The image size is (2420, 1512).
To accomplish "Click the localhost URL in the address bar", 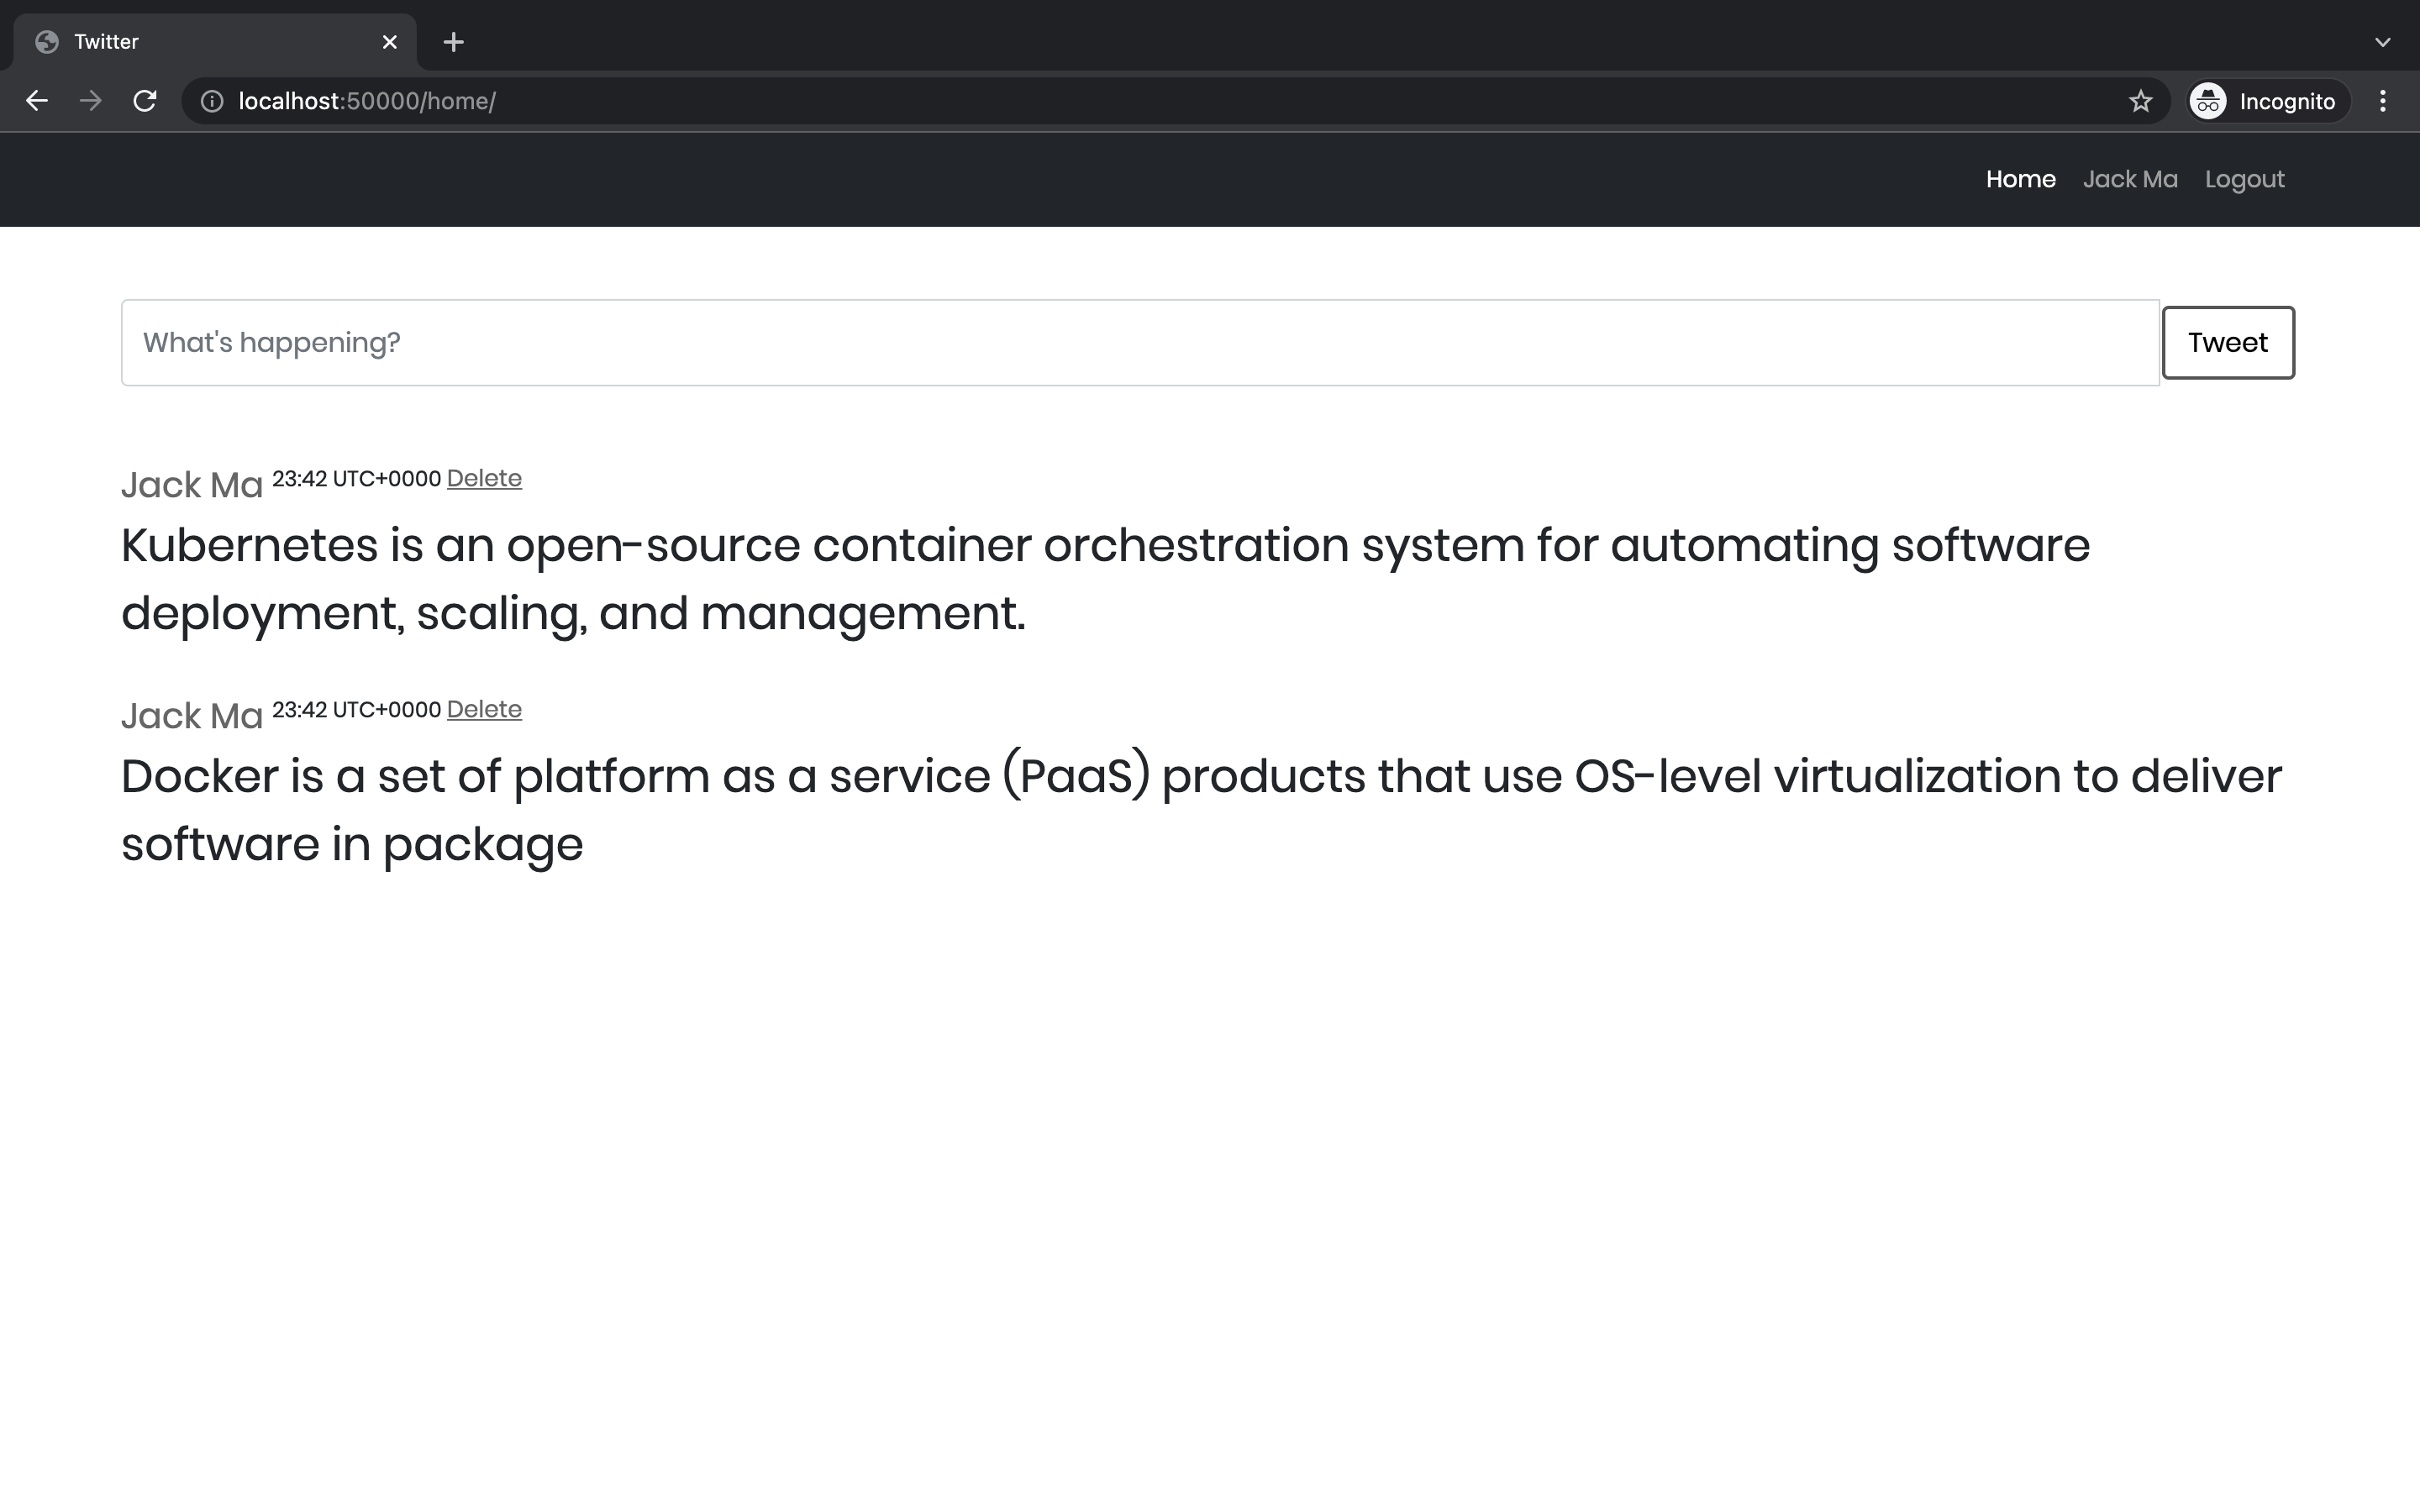I will point(367,101).
